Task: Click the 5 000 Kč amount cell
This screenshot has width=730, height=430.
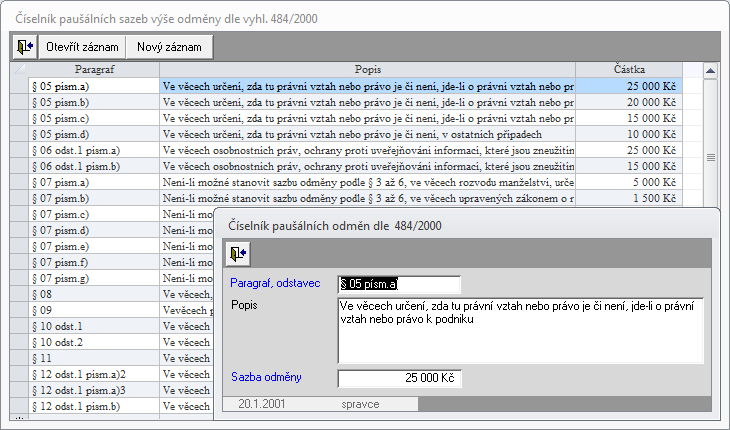Action: (x=629, y=182)
